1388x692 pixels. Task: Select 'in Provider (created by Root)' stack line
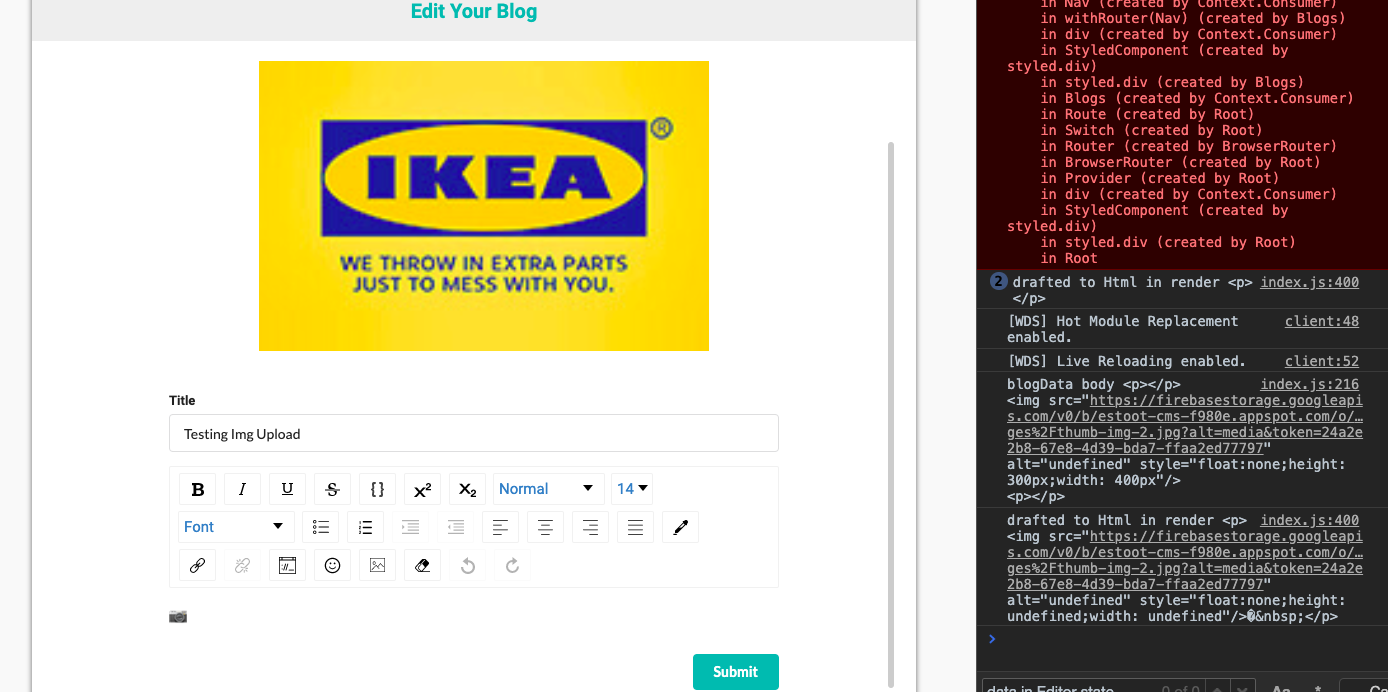(x=1160, y=178)
